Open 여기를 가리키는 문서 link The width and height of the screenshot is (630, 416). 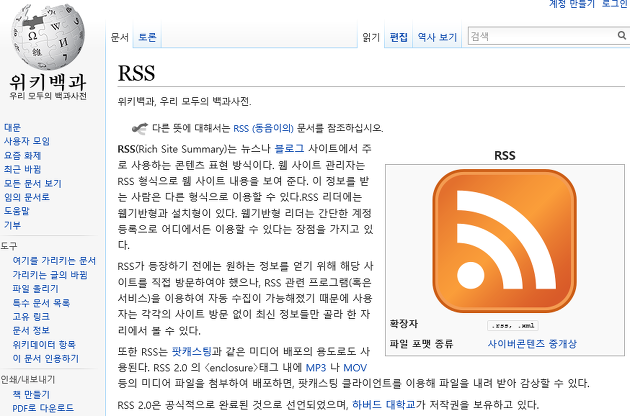54,261
